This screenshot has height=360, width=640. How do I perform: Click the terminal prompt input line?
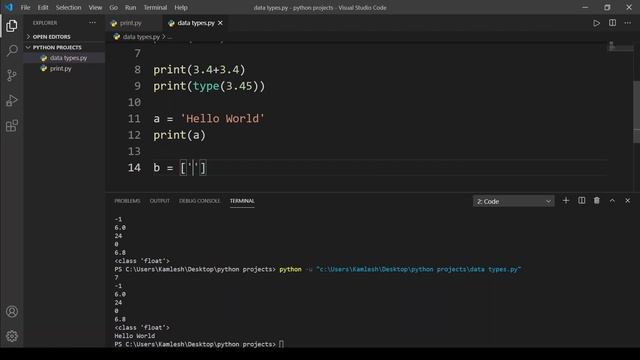click(x=199, y=344)
